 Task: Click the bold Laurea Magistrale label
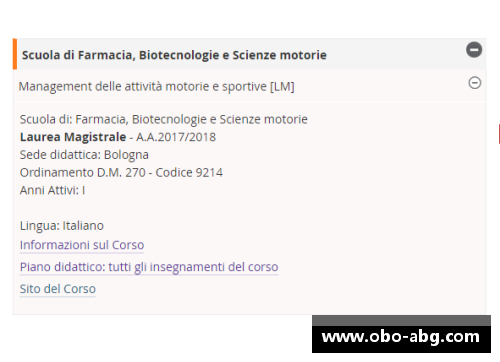73,137
